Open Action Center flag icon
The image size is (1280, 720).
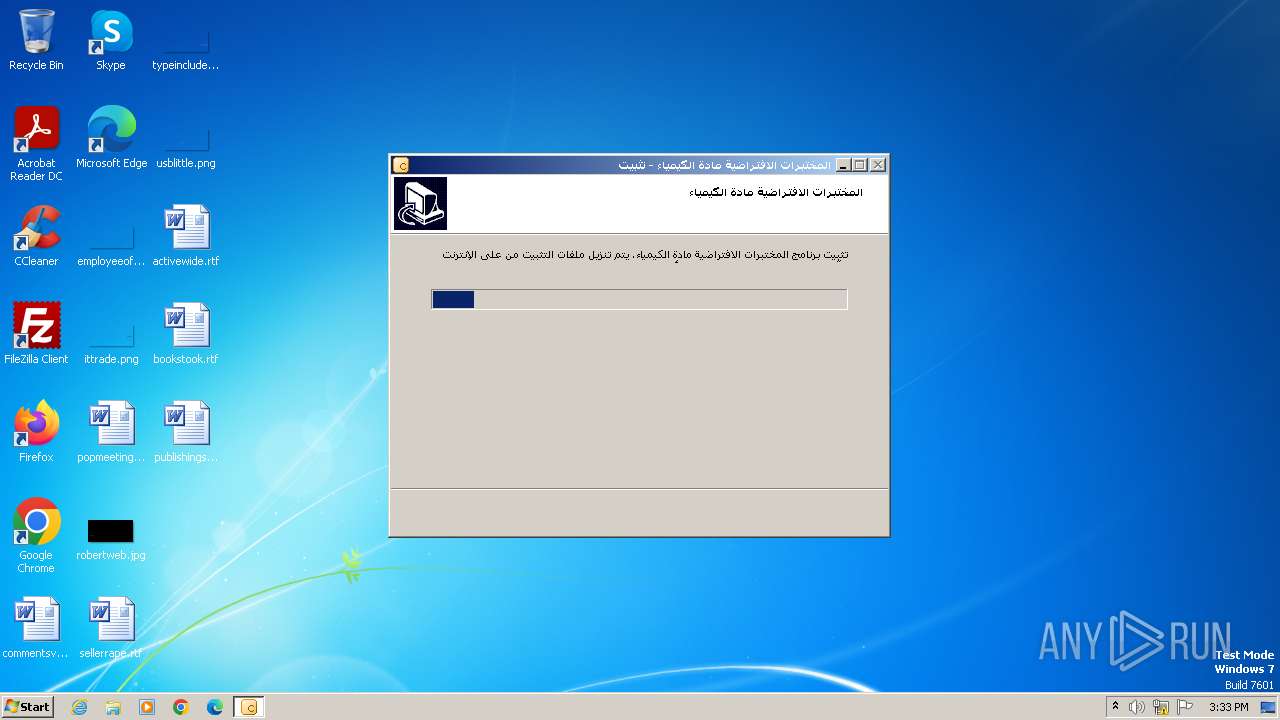tap(1186, 707)
